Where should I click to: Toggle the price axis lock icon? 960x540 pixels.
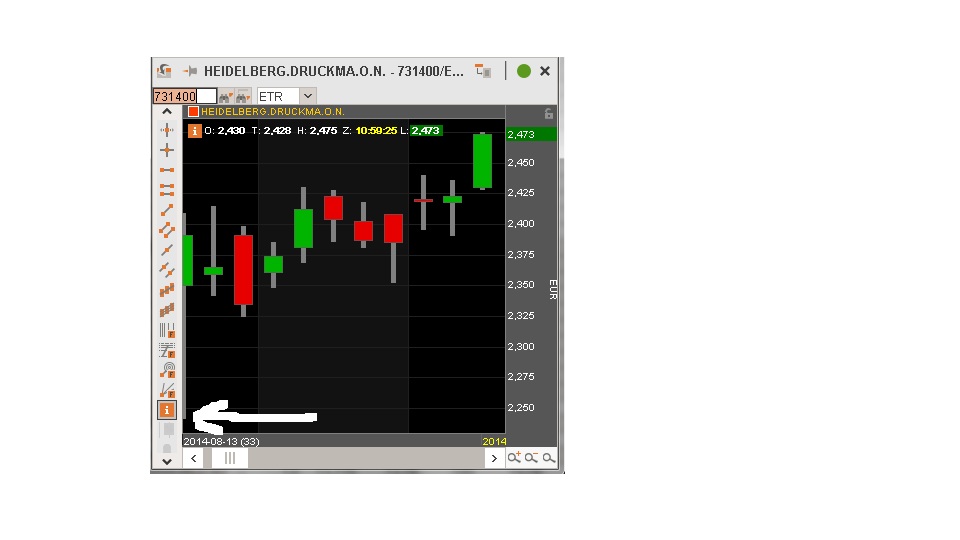[x=549, y=113]
